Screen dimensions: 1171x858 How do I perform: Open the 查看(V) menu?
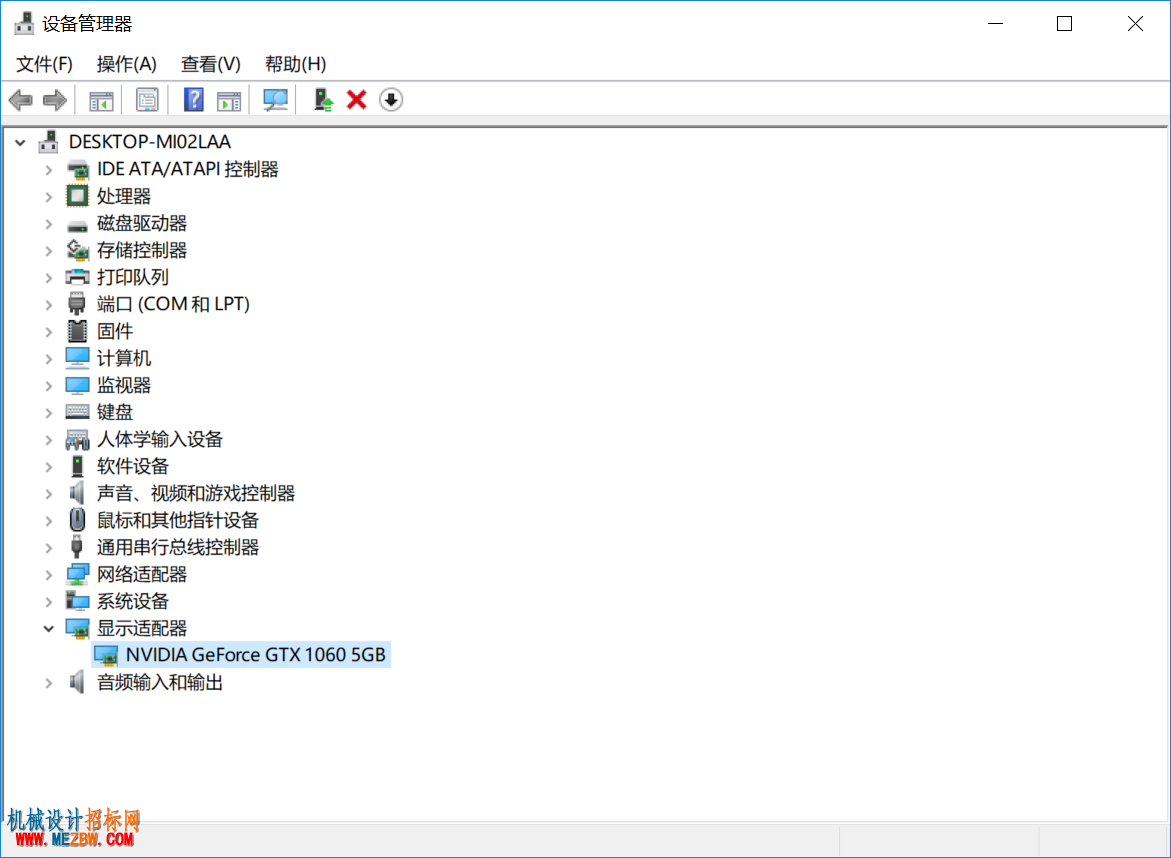point(211,64)
